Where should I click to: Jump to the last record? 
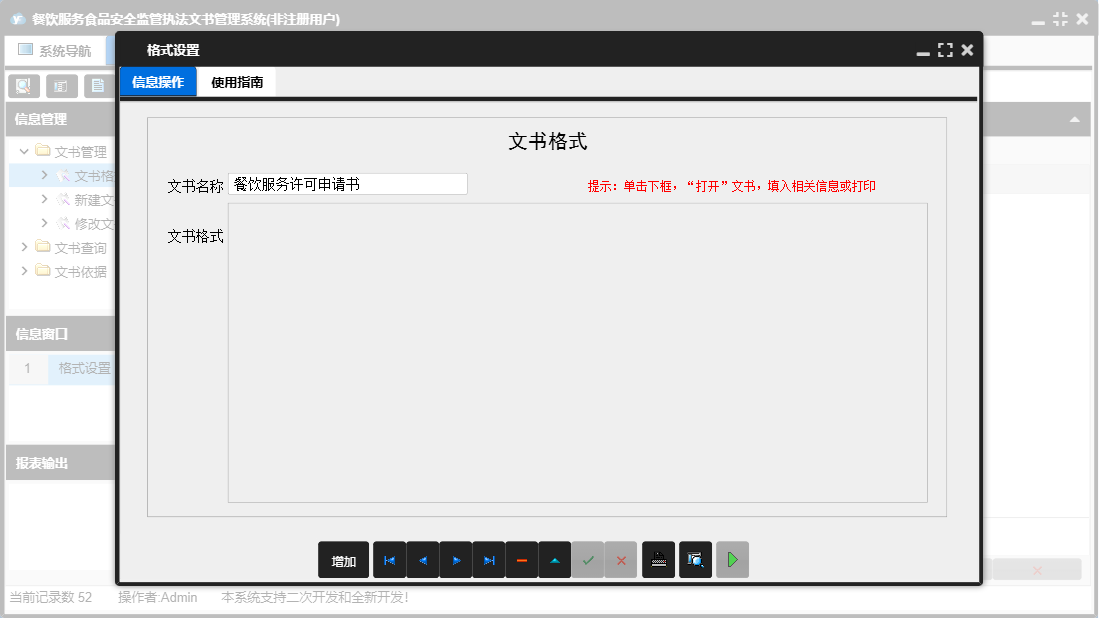pos(489,560)
